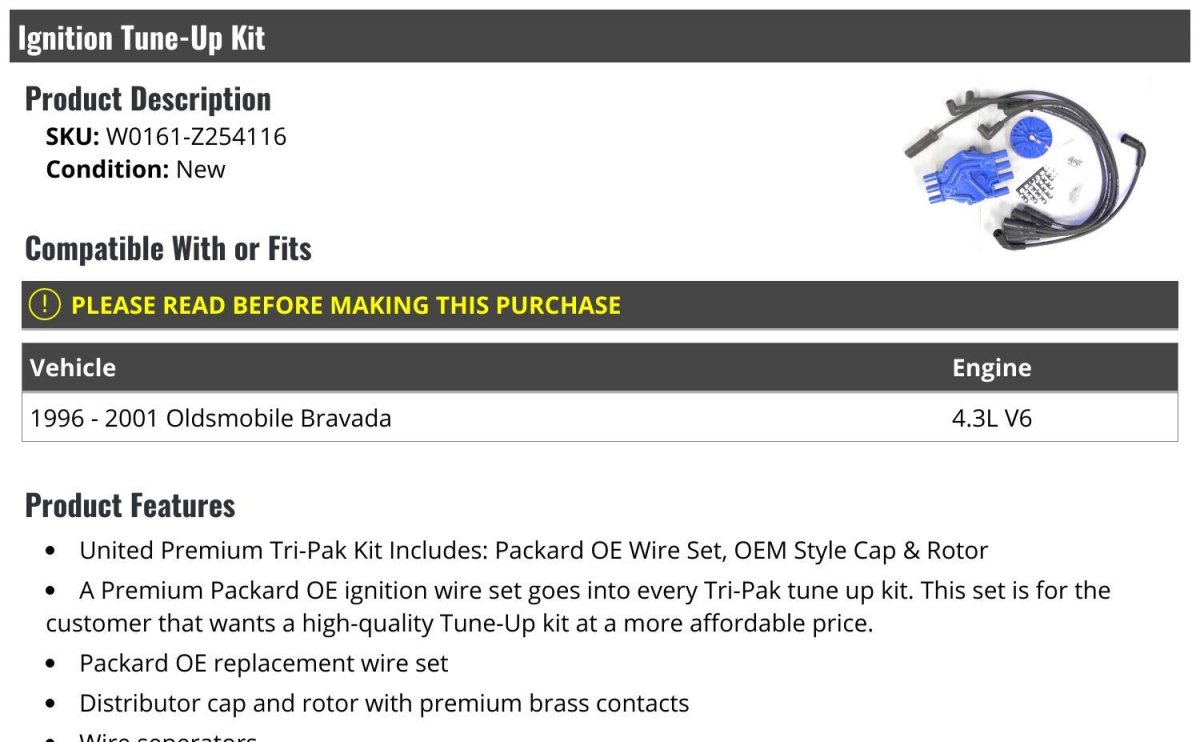
Task: Click the Packard OE replacement wire set bullet
Action: (264, 663)
